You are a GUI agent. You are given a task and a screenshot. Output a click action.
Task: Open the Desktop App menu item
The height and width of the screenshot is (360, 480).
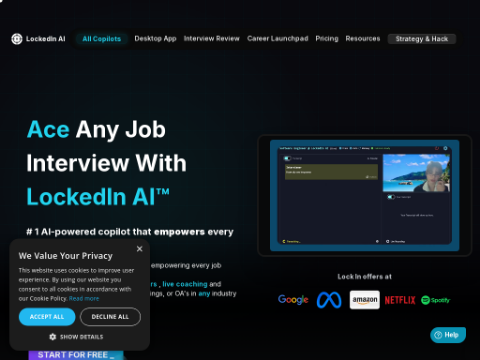click(155, 39)
